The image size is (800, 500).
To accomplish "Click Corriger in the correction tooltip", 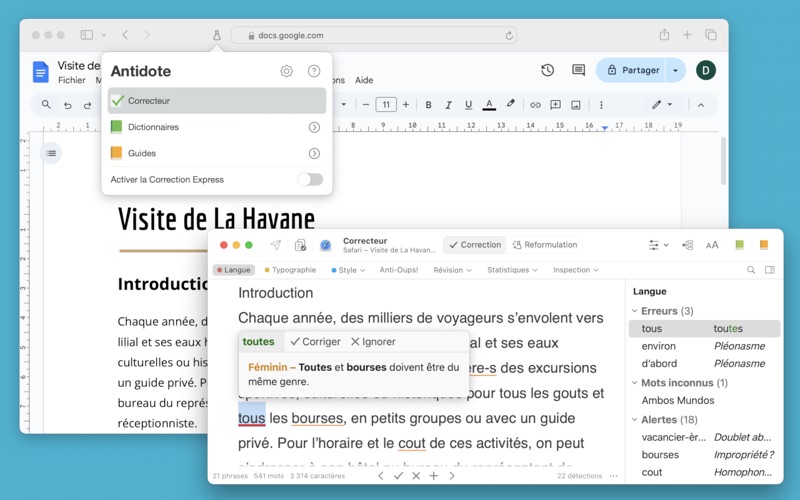I will click(x=315, y=342).
